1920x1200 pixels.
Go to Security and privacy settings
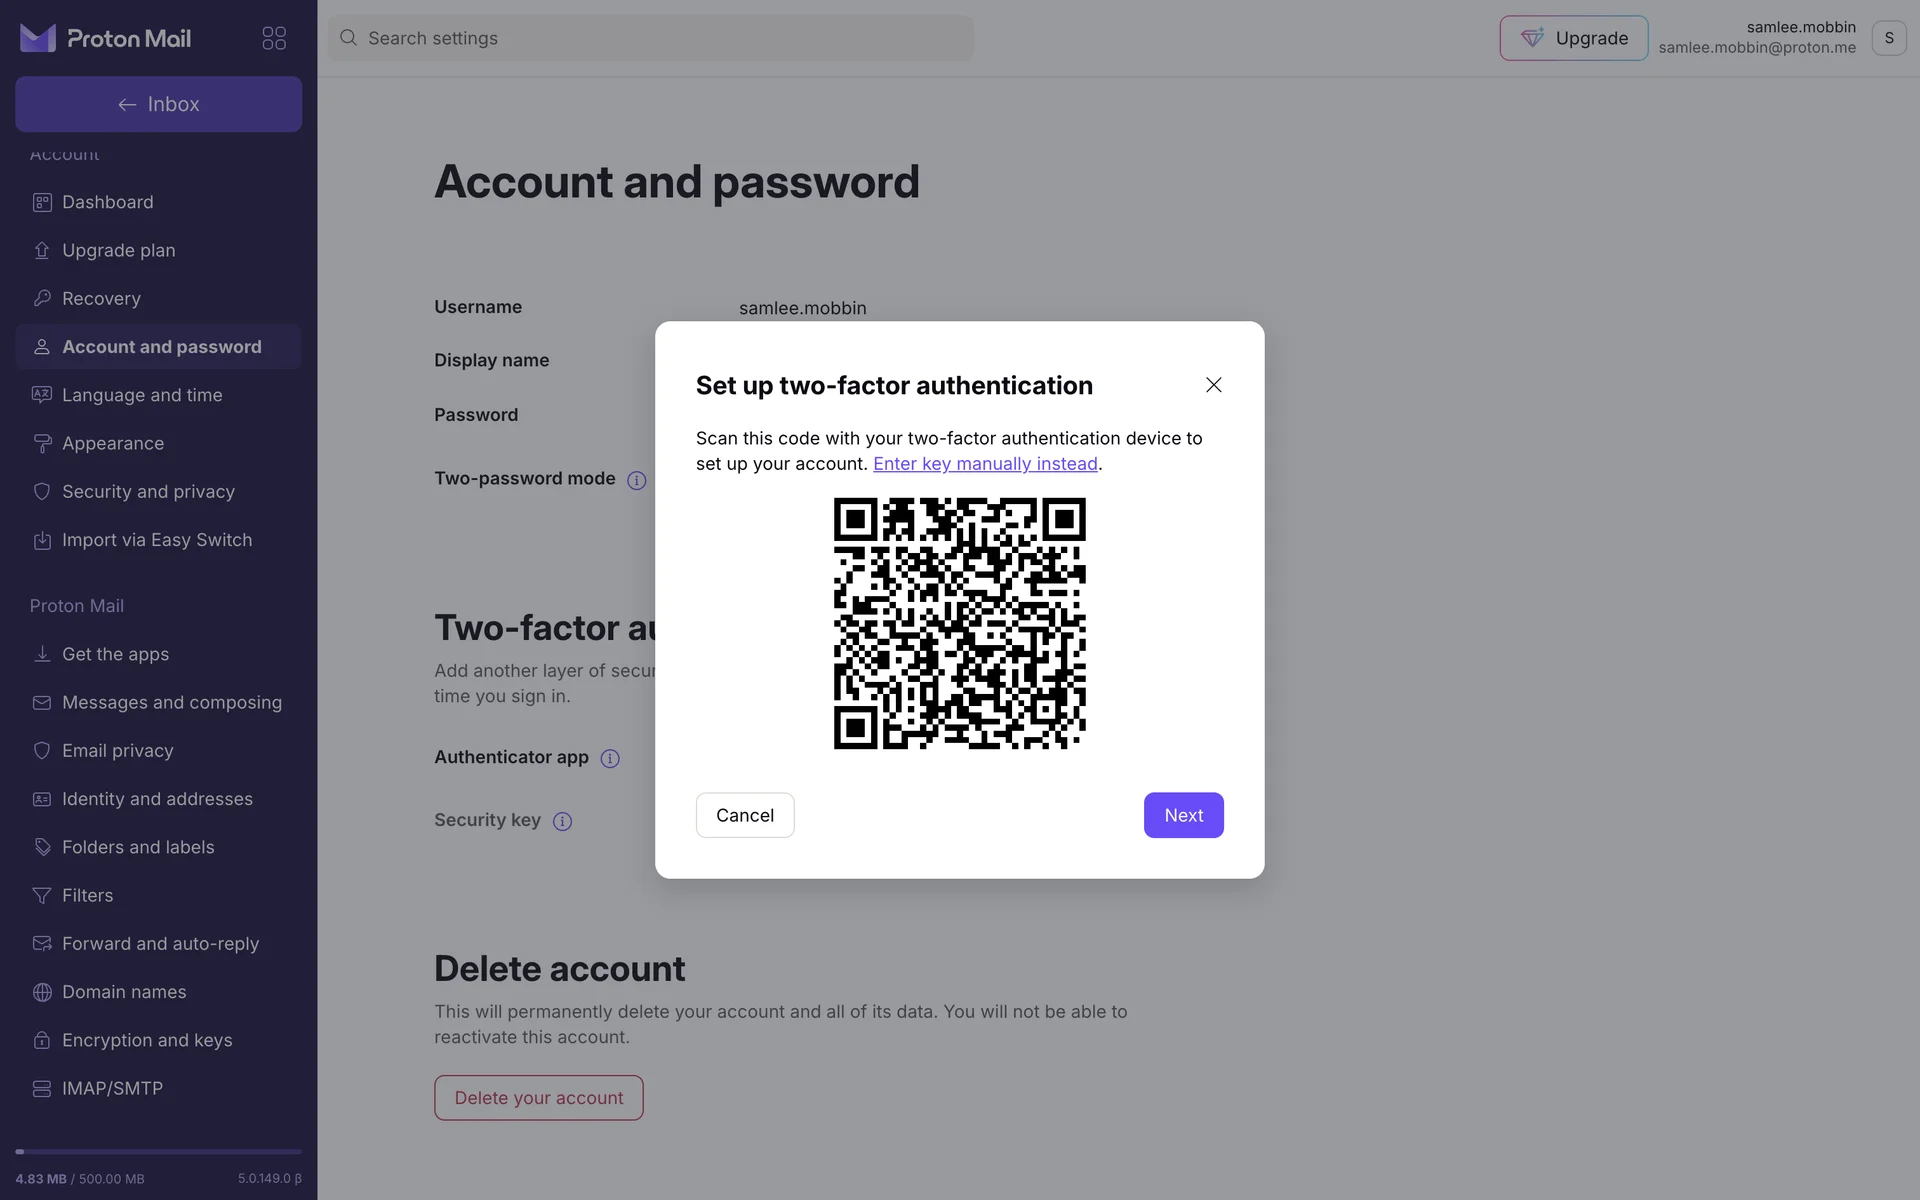coord(148,492)
